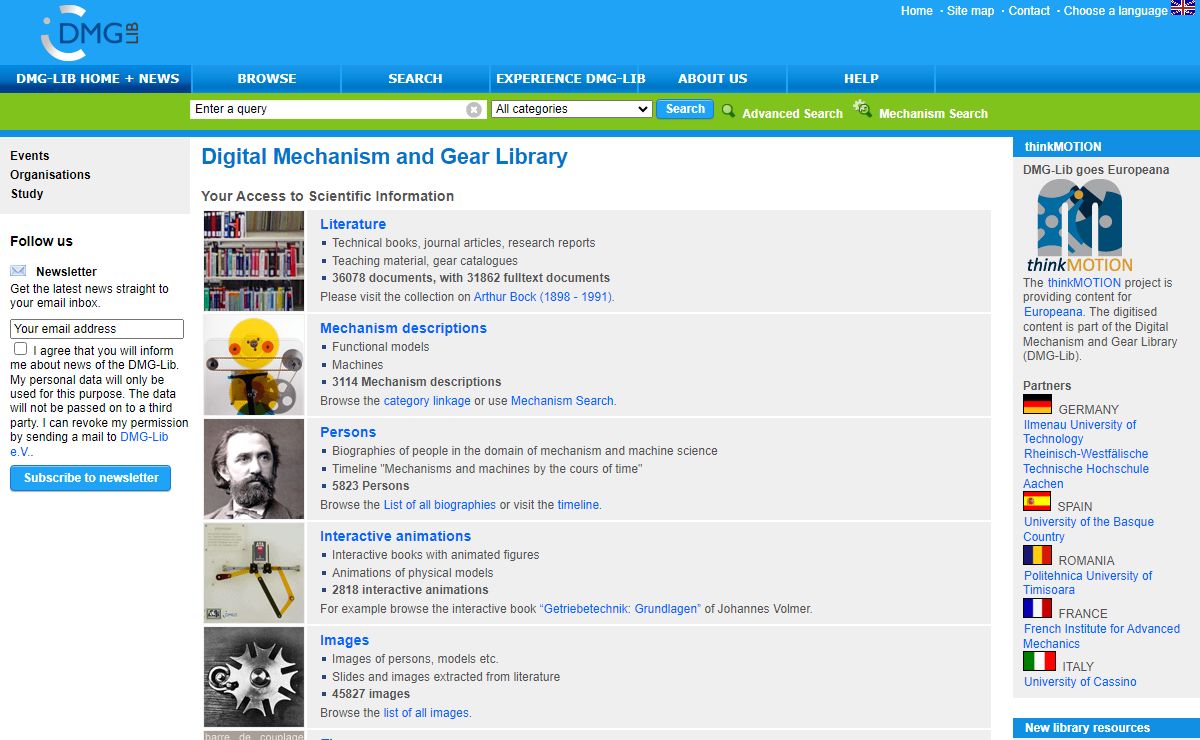Open the ABOUT US menu

pyautogui.click(x=713, y=79)
